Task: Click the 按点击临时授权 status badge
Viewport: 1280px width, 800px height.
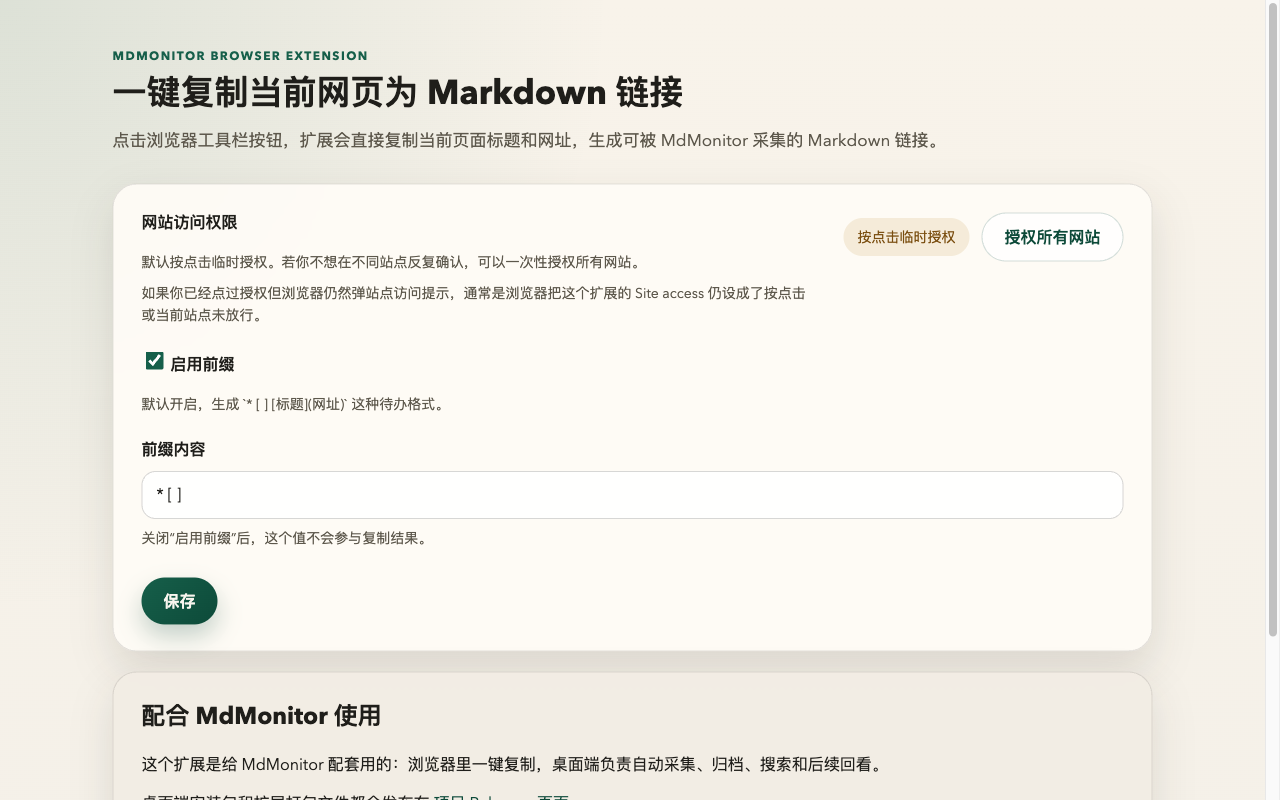Action: (906, 237)
